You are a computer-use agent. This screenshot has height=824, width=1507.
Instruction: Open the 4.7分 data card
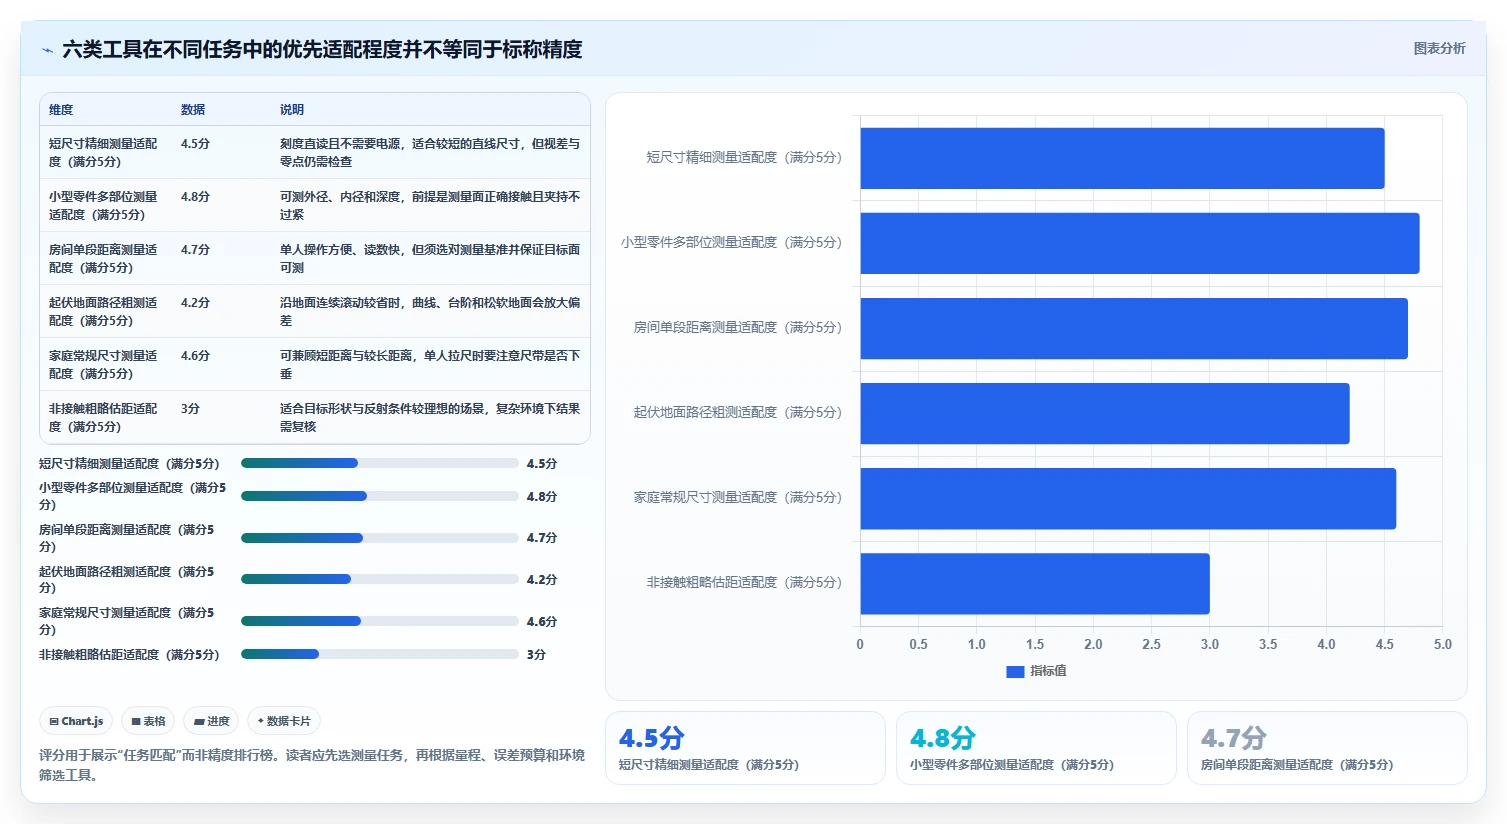pos(1327,748)
